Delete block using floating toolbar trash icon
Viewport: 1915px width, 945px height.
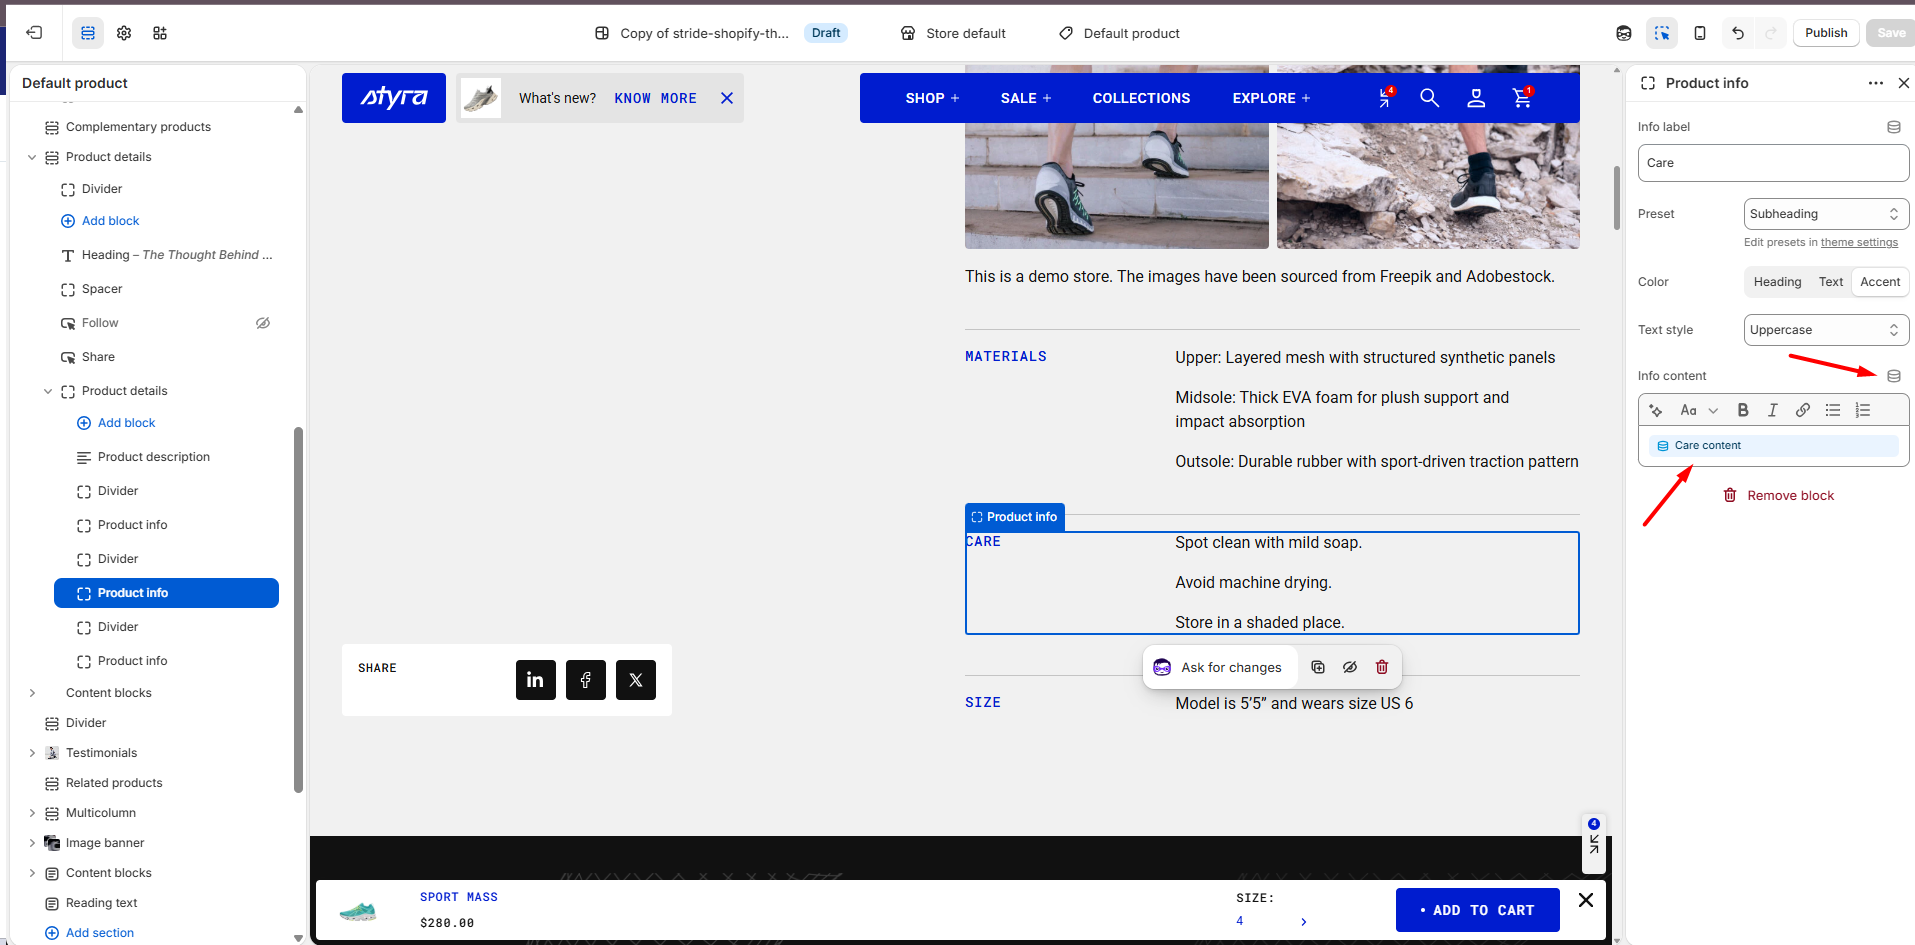pos(1382,667)
